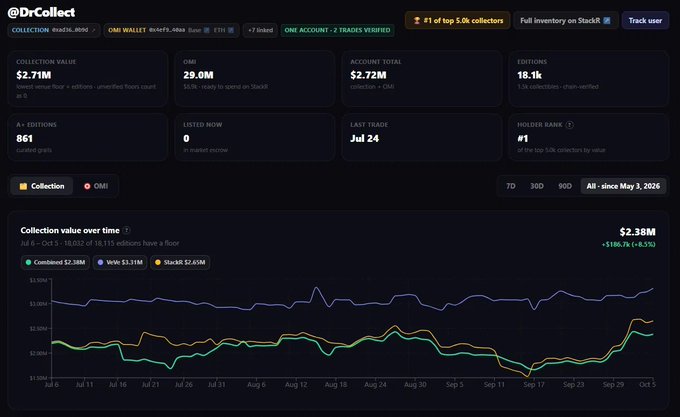
Task: Click the $3.00M y-axis label
Action: pos(38,304)
